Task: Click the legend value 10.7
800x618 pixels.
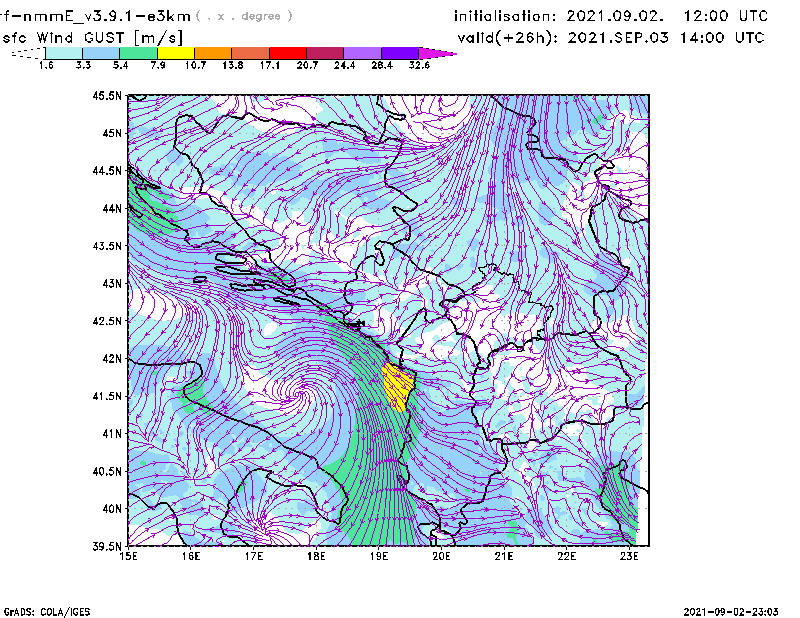Action: (195, 65)
